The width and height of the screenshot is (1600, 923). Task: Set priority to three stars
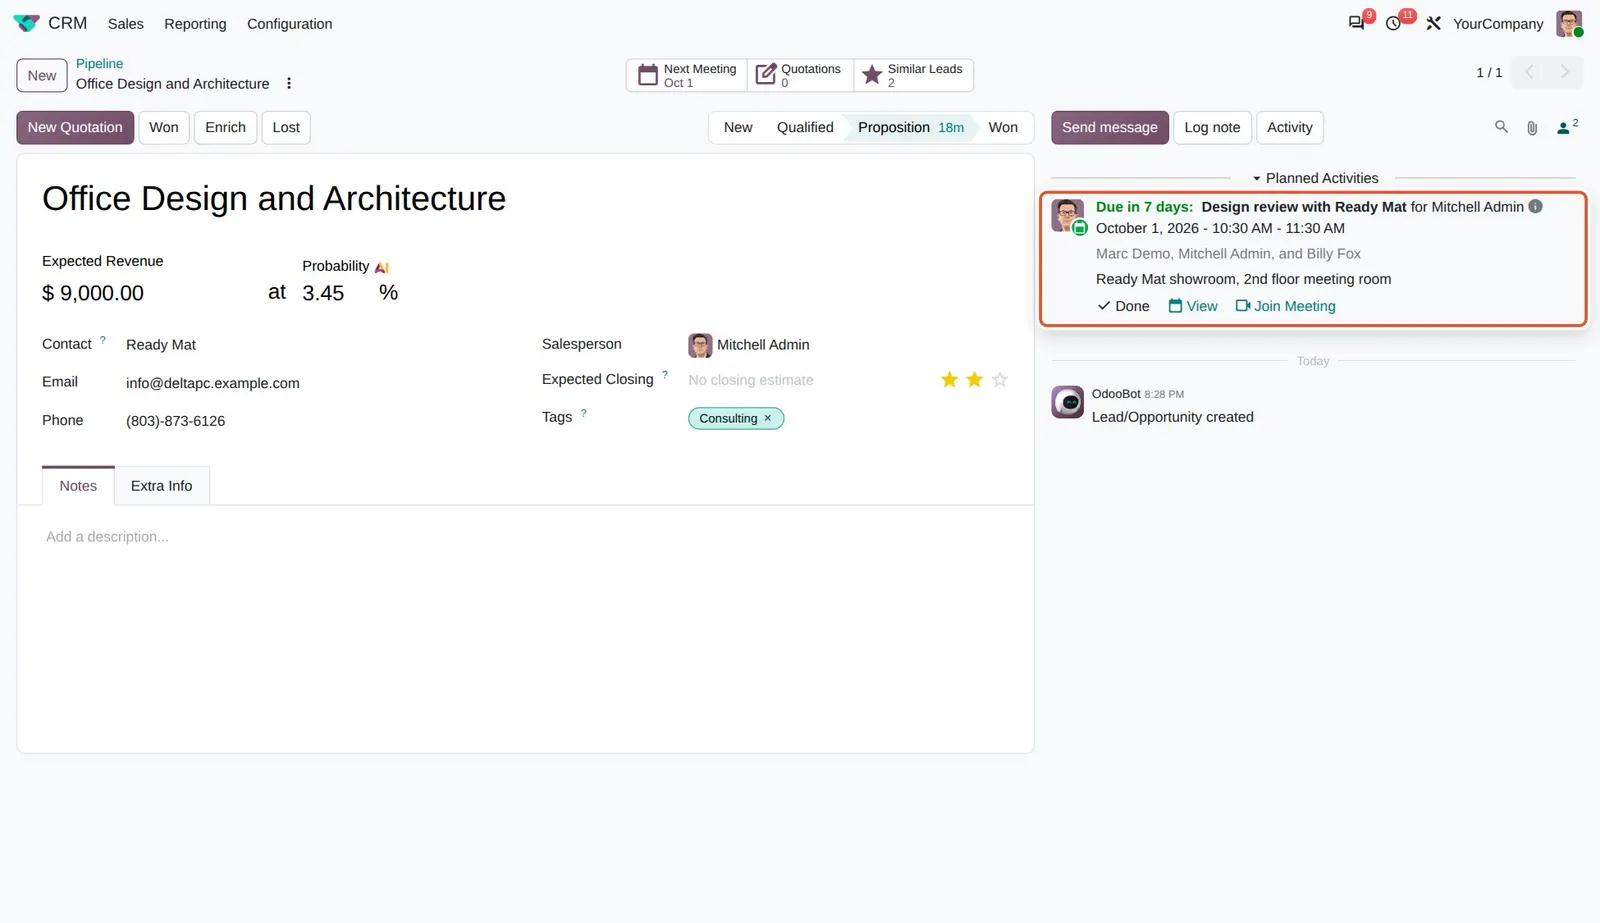coord(1000,380)
